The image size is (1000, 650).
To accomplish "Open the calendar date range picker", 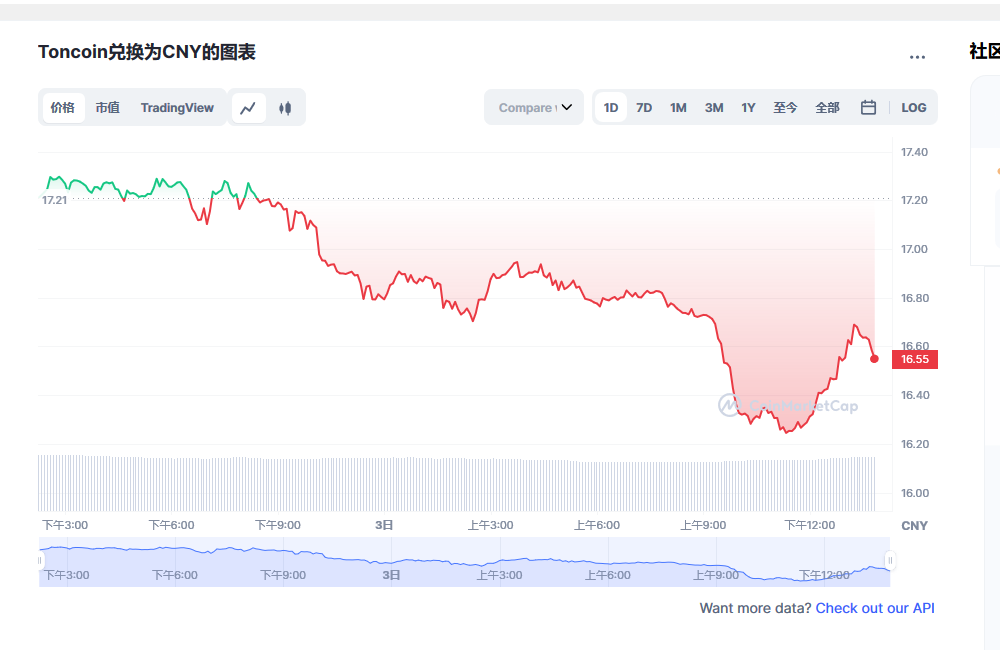I will 868,107.
